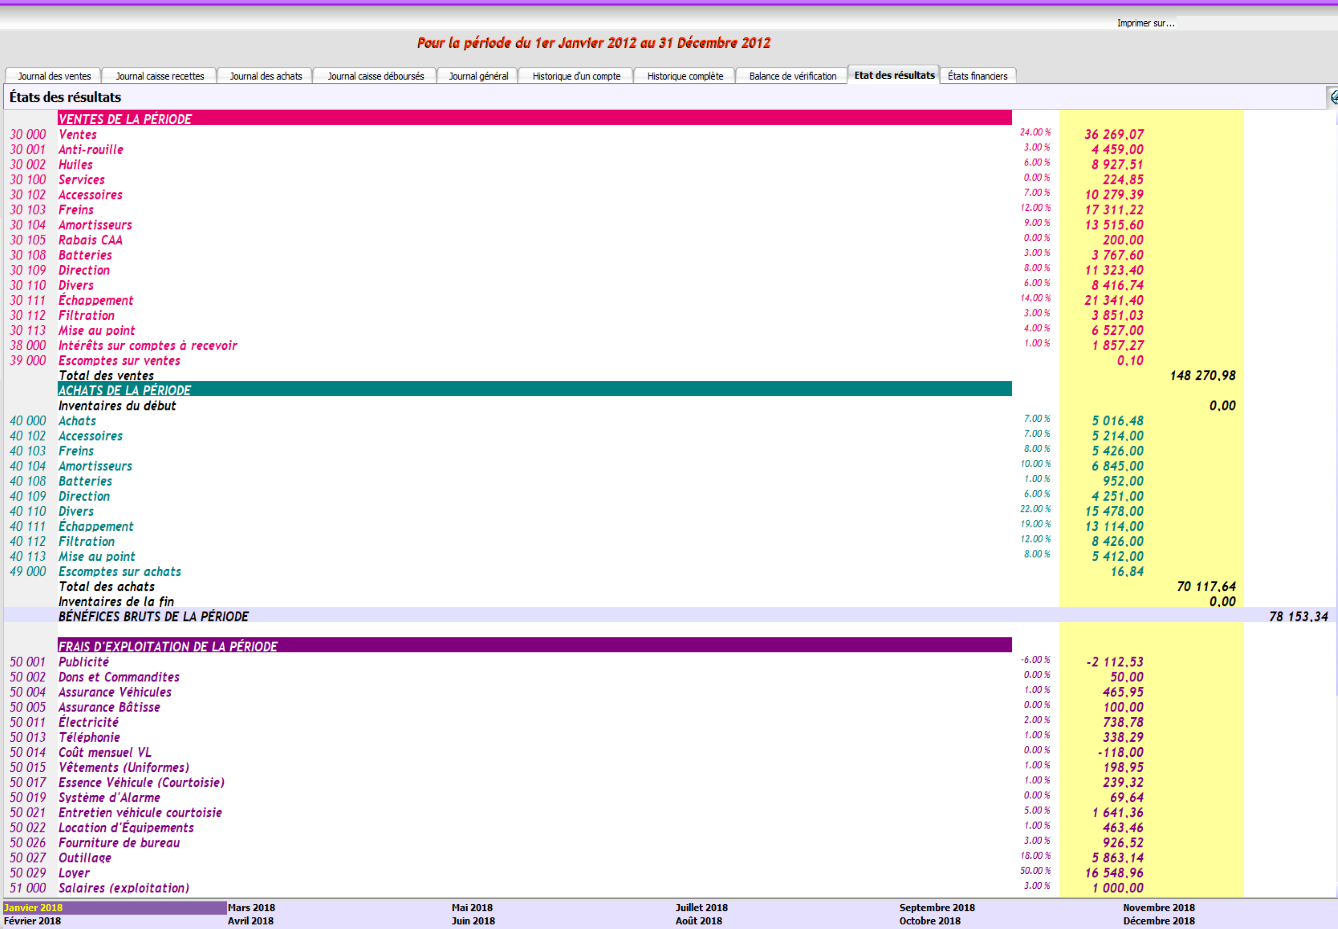Click the 50 029 Loyer expense row
The image size is (1338, 929).
click(73, 873)
